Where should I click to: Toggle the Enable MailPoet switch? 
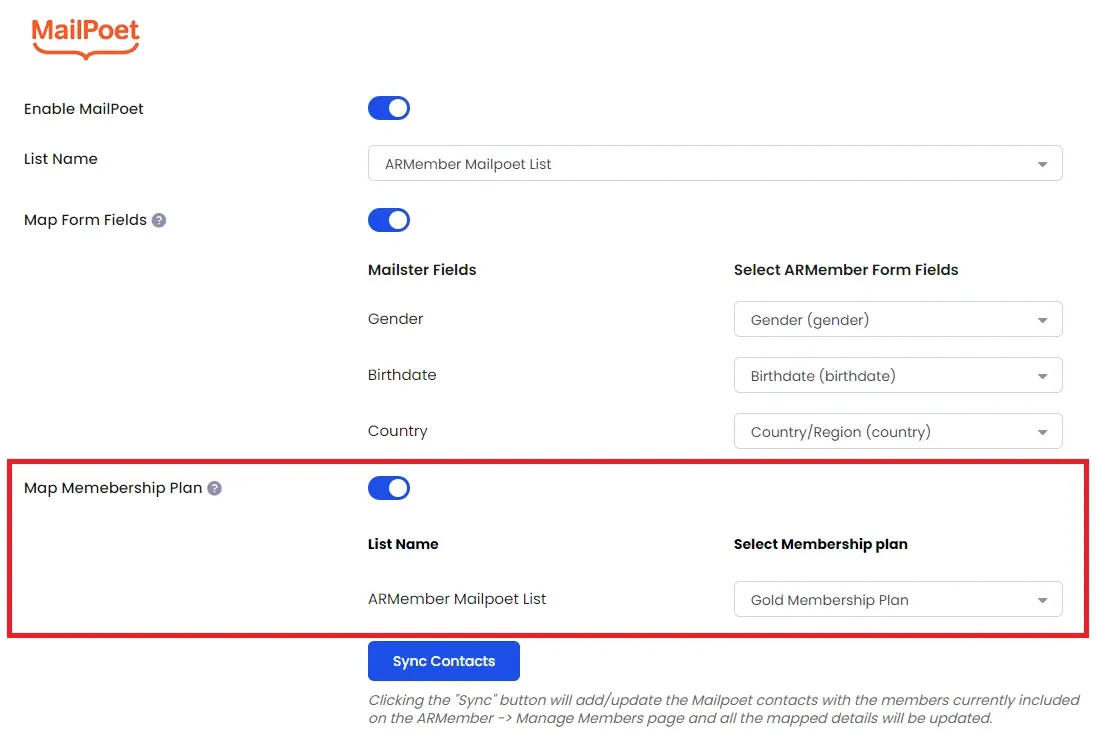389,108
